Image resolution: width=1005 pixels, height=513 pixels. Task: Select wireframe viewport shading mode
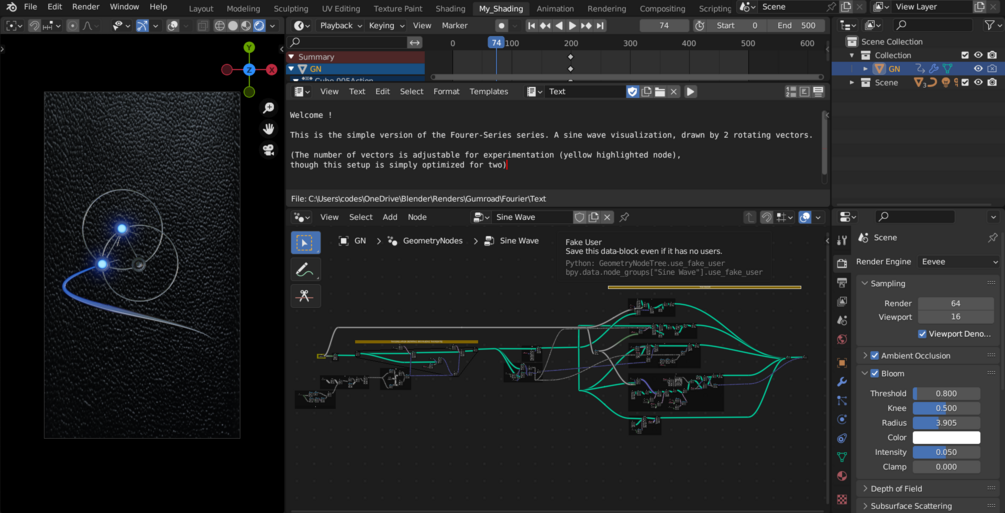click(220, 26)
